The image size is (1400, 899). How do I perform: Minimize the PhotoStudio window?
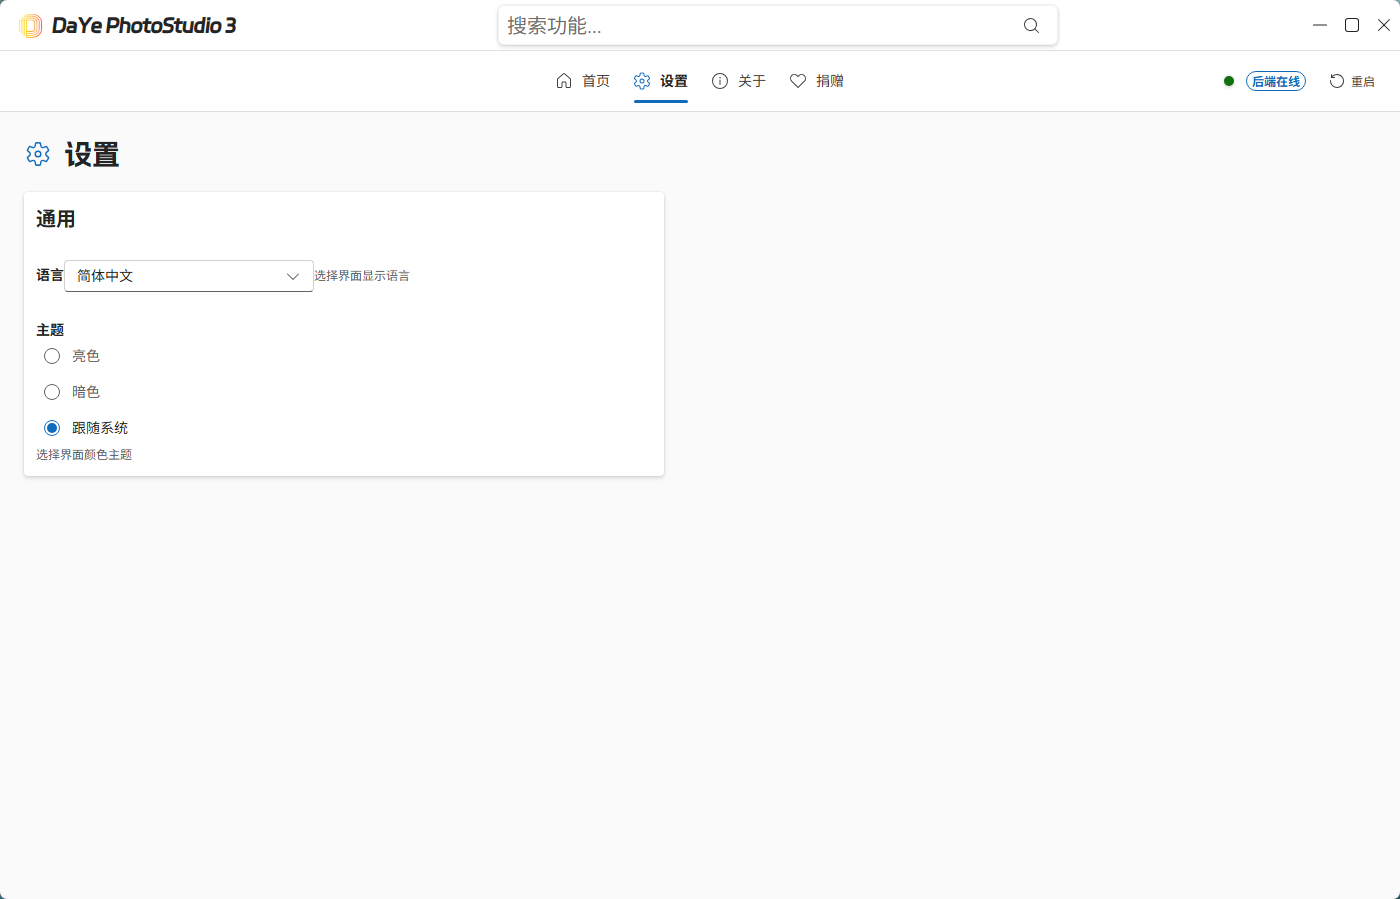[x=1320, y=25]
